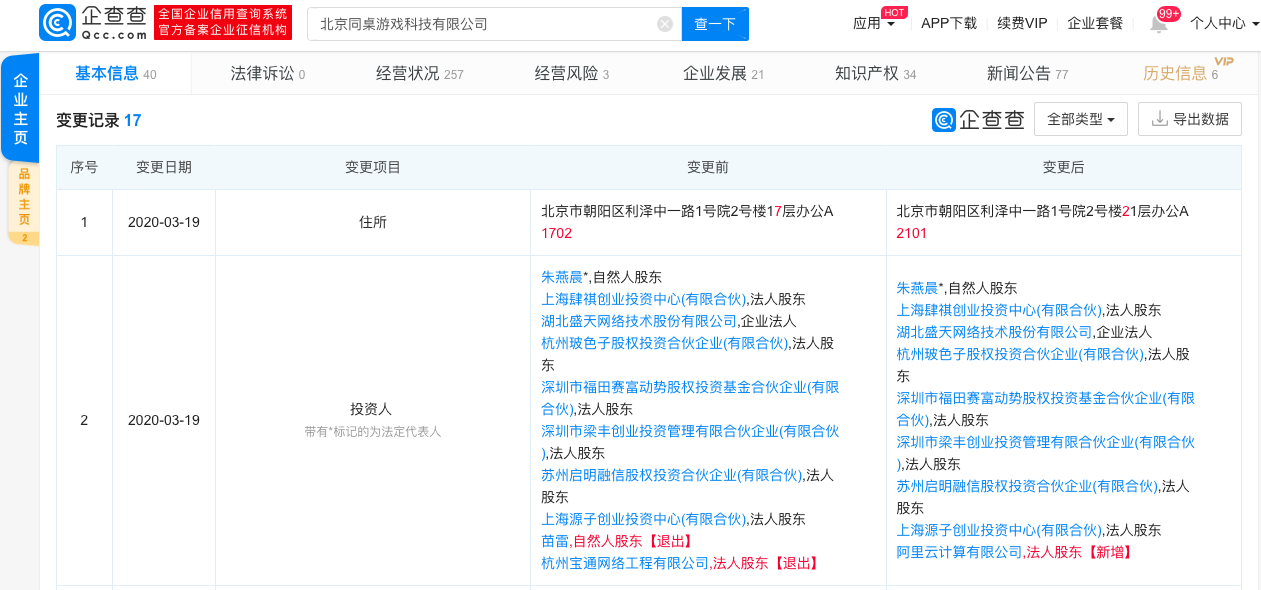The height and width of the screenshot is (590, 1261).
Task: Click the 住所 cell in row 1
Action: click(373, 222)
